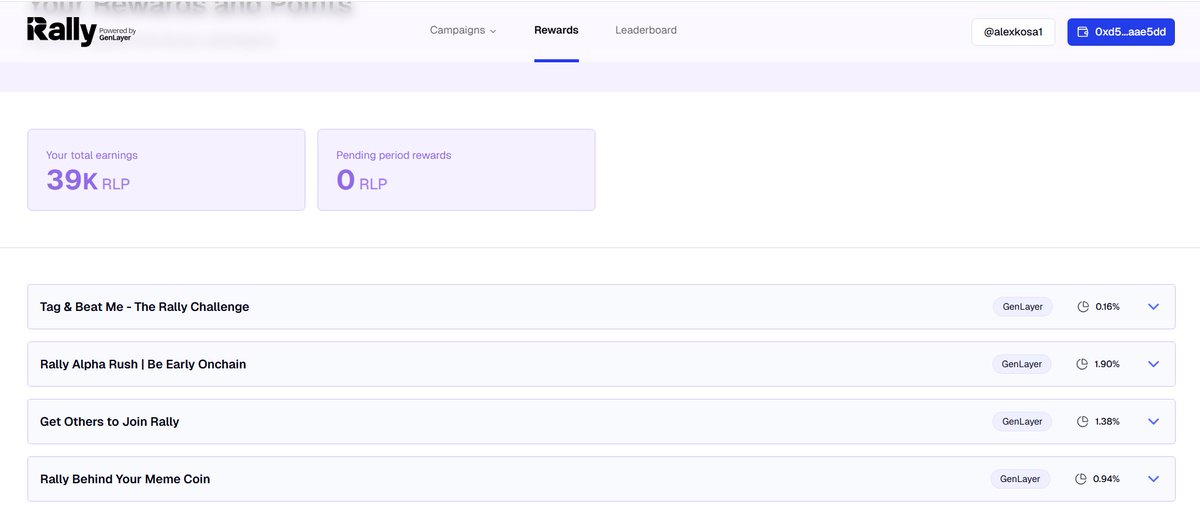Click GenLayer tag in Meme Coin row
Image resolution: width=1200 pixels, height=526 pixels.
click(x=1021, y=479)
